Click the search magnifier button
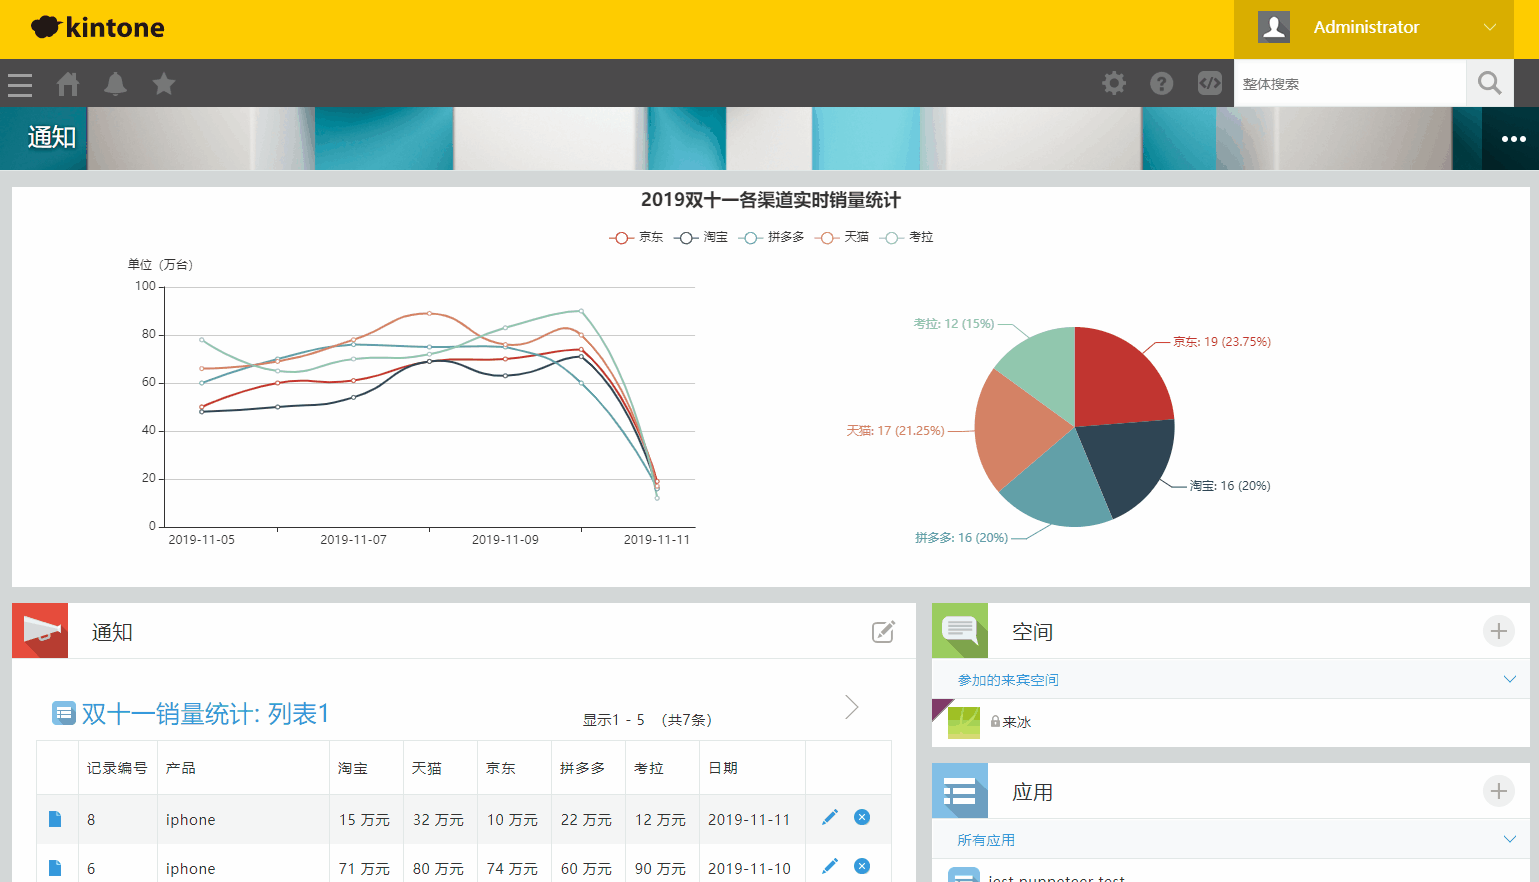The image size is (1539, 882). [1490, 84]
